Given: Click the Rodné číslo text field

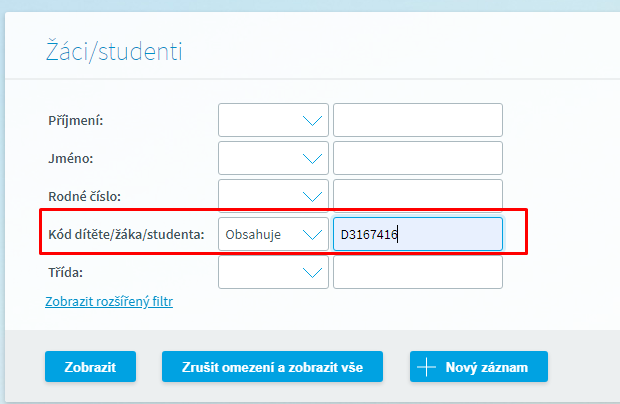Looking at the screenshot, I should [x=417, y=195].
